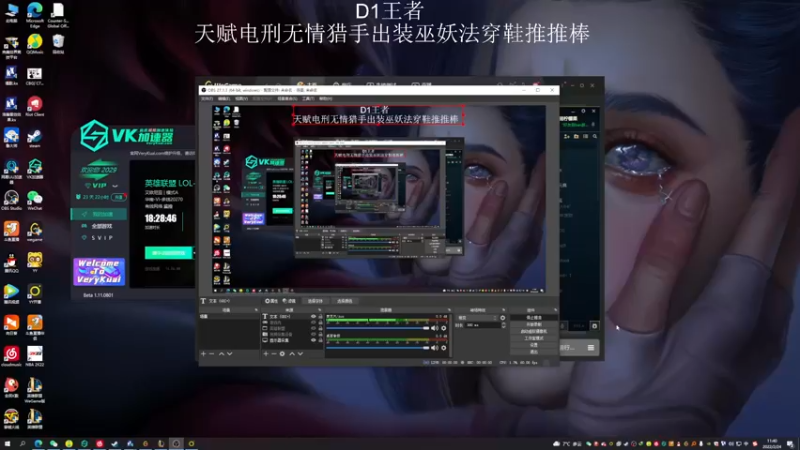Pop out the Scenes dock panel

[256, 310]
